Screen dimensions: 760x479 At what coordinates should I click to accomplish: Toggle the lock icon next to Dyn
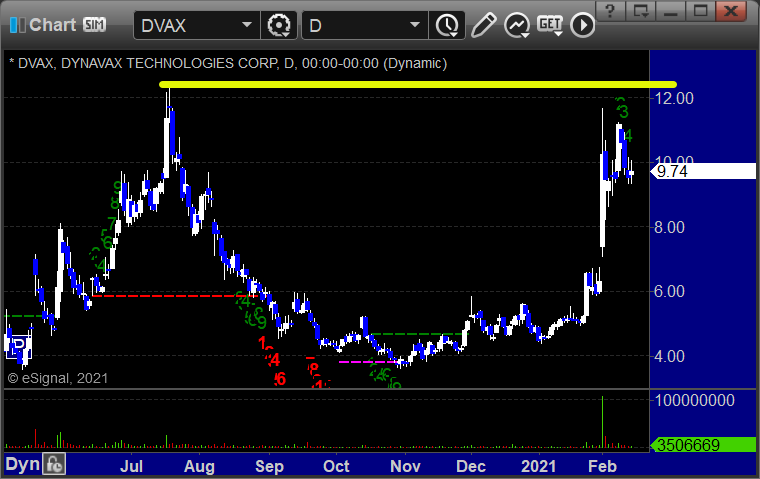[x=54, y=464]
